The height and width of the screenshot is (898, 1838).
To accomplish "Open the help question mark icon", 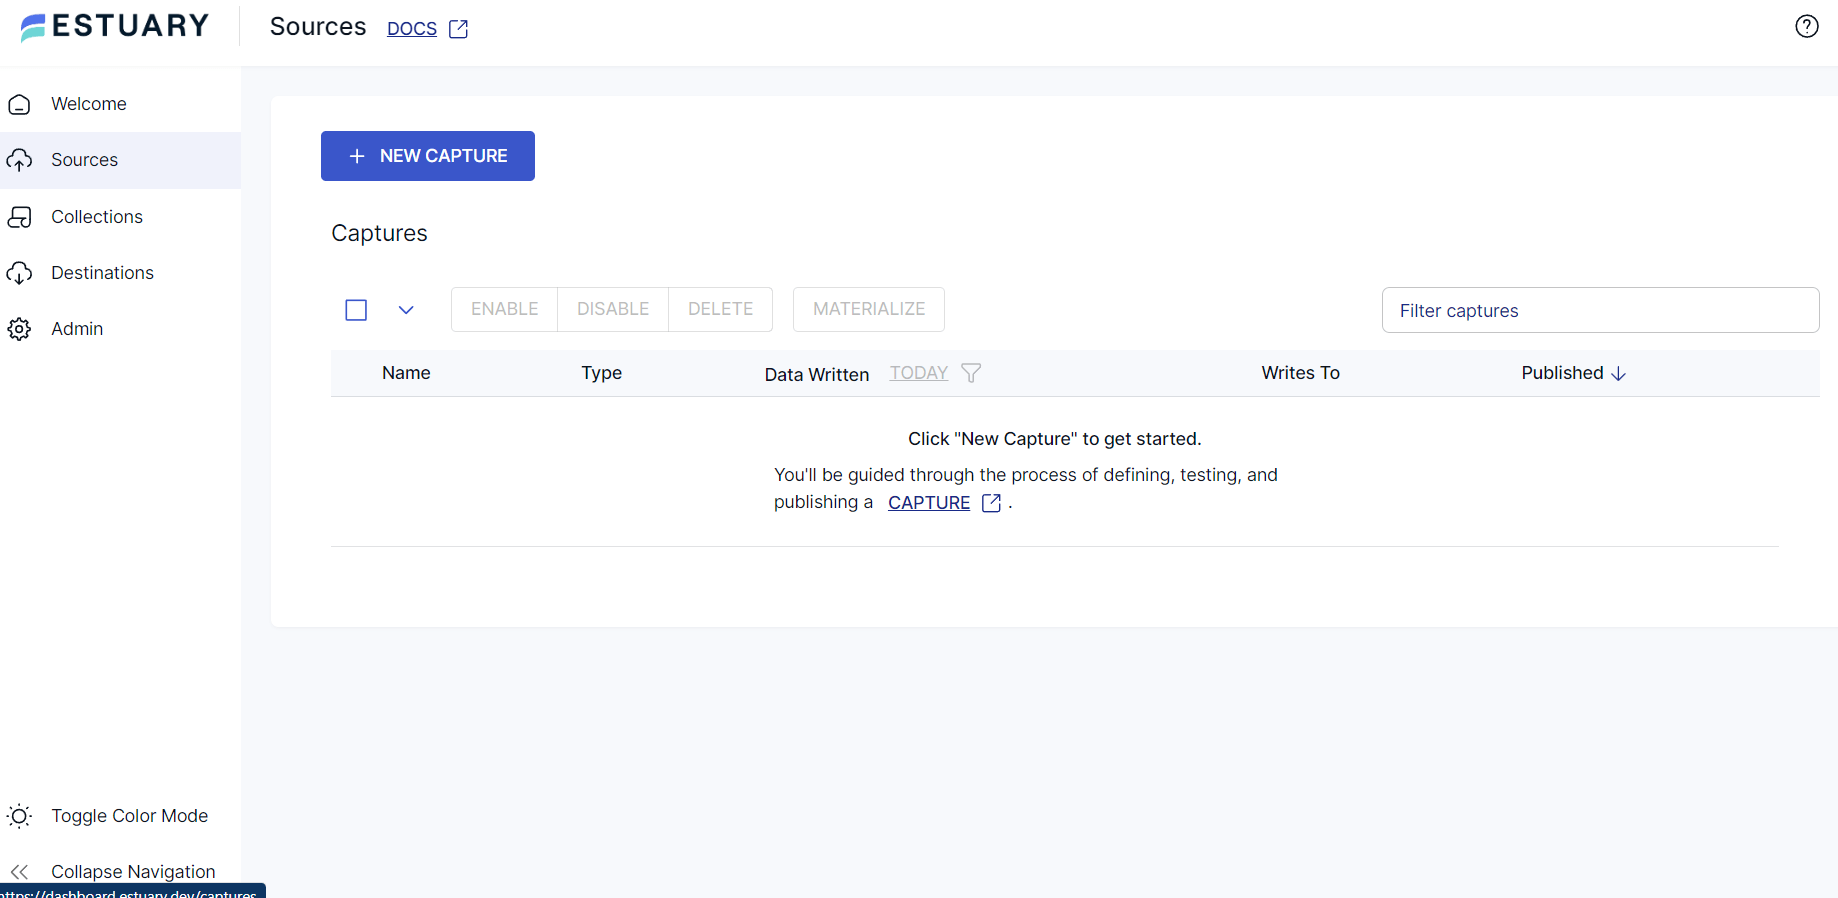I will coord(1806,26).
